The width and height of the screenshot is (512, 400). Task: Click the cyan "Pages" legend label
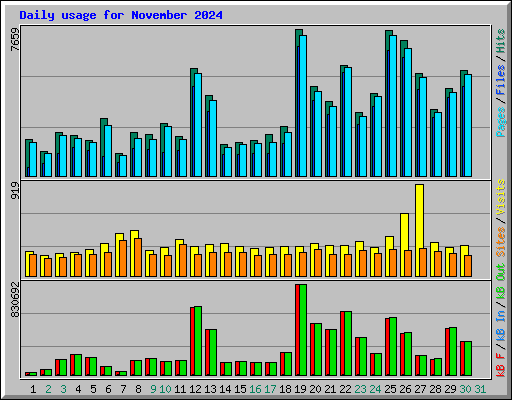coord(501,122)
